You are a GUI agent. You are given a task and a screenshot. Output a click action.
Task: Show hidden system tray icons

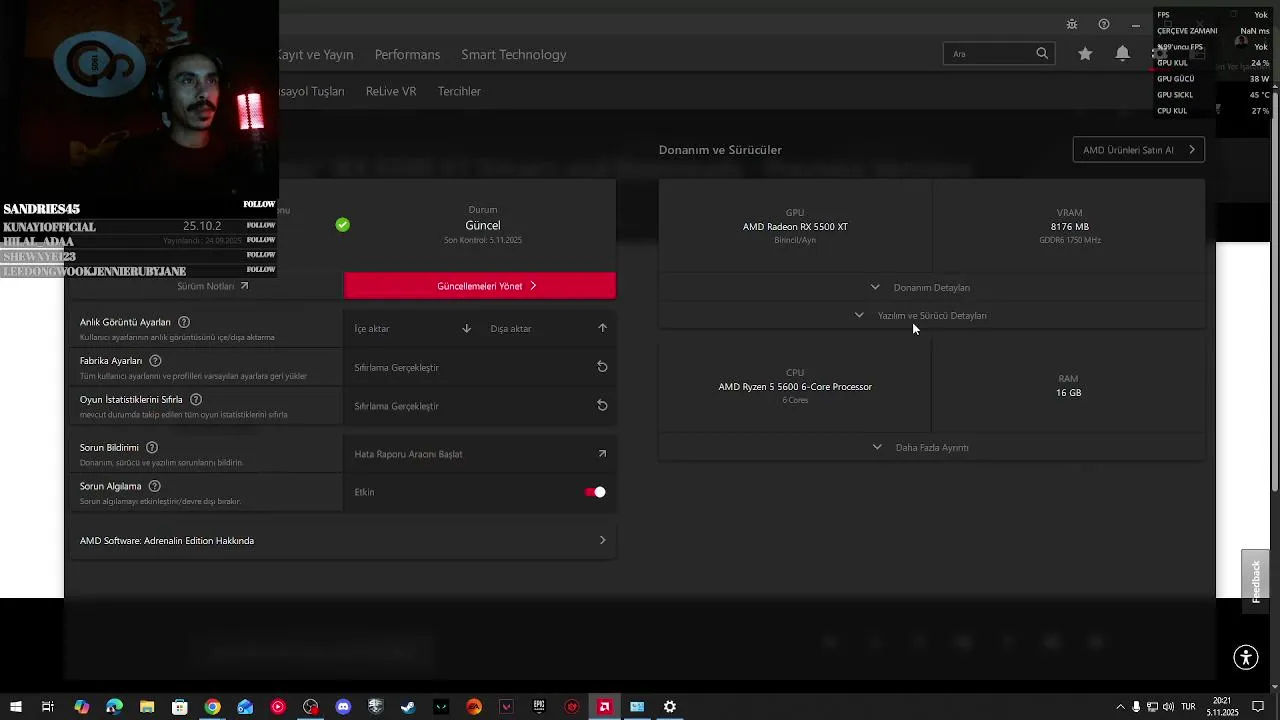pos(1120,707)
